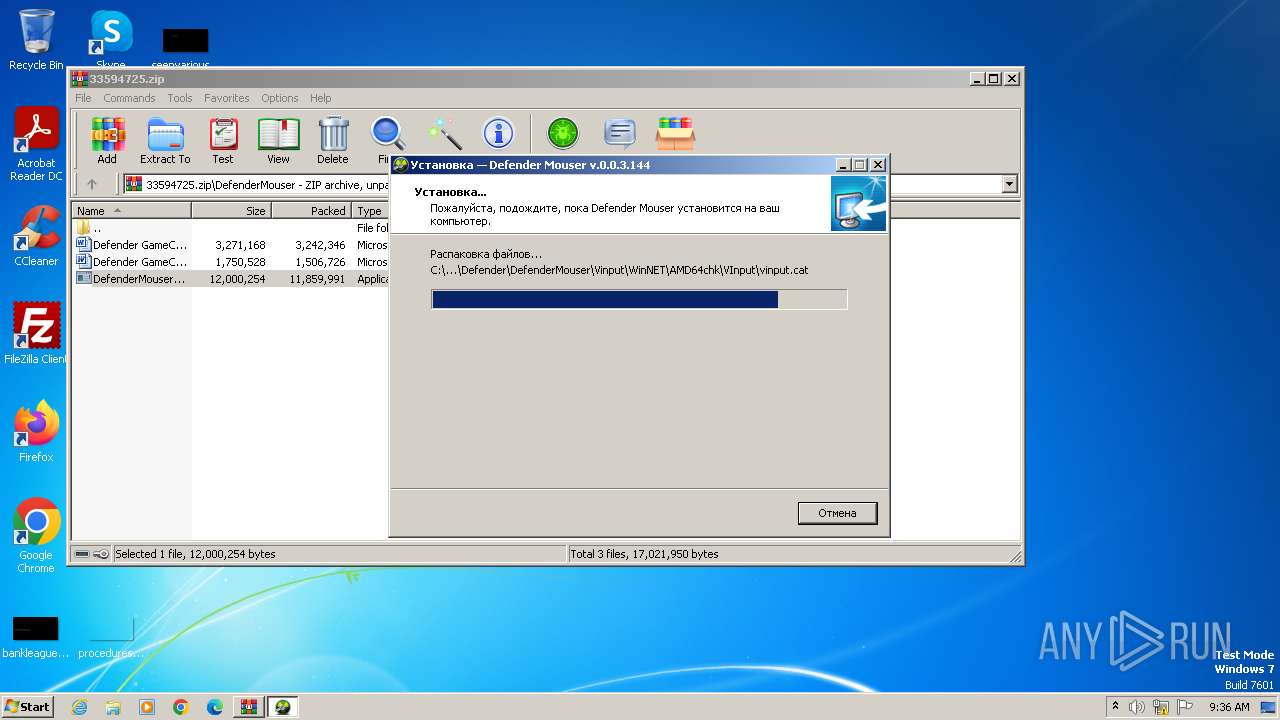
Task: Click the Отмена cancel button
Action: 837,513
